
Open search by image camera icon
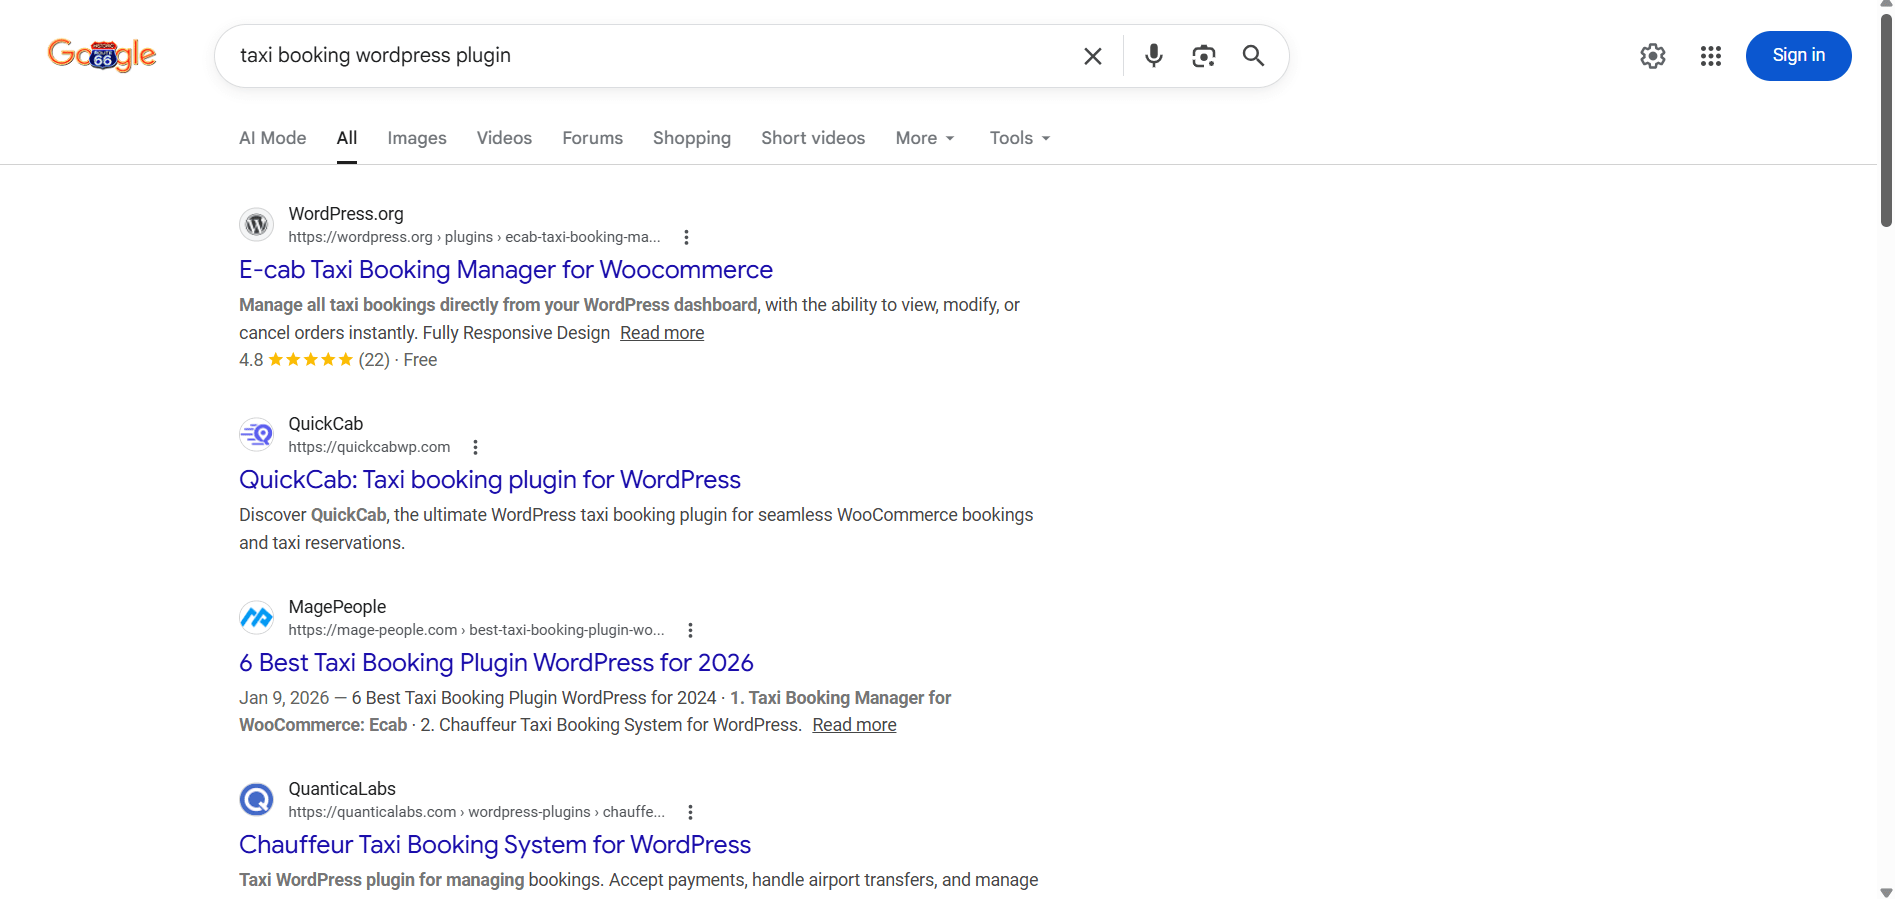(1203, 56)
